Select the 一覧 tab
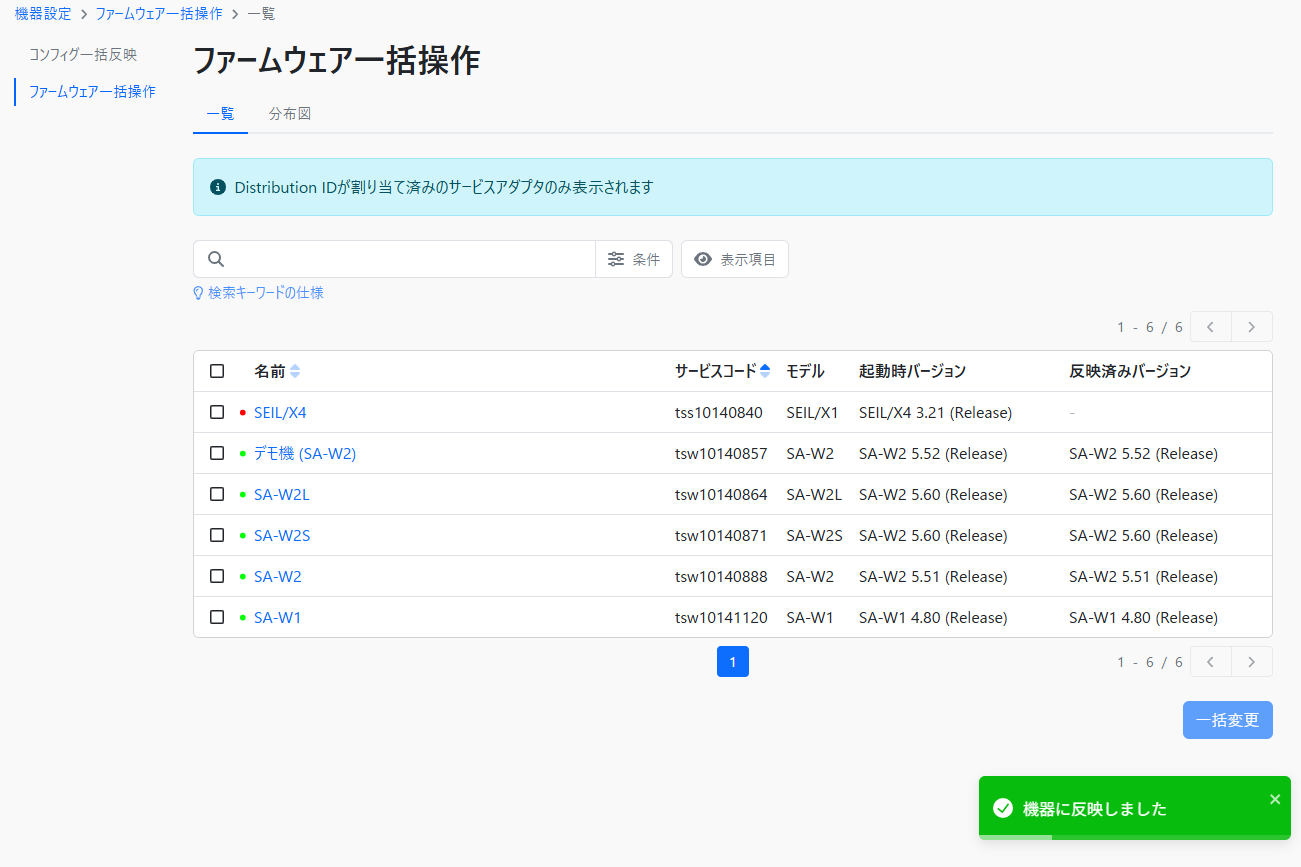Image resolution: width=1301 pixels, height=867 pixels. coord(220,114)
